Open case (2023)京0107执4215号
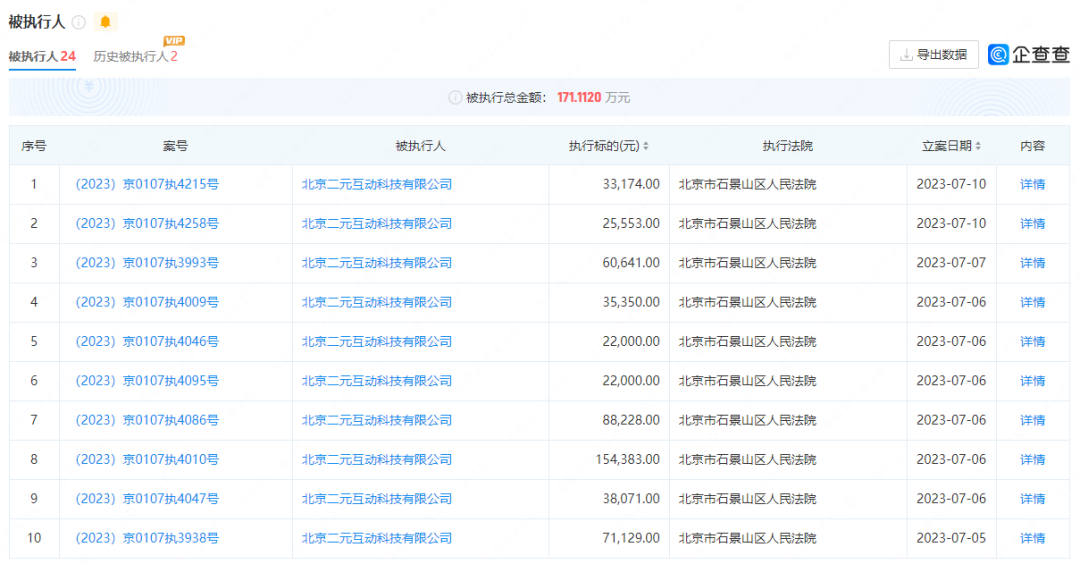The height and width of the screenshot is (564, 1080). pos(147,185)
